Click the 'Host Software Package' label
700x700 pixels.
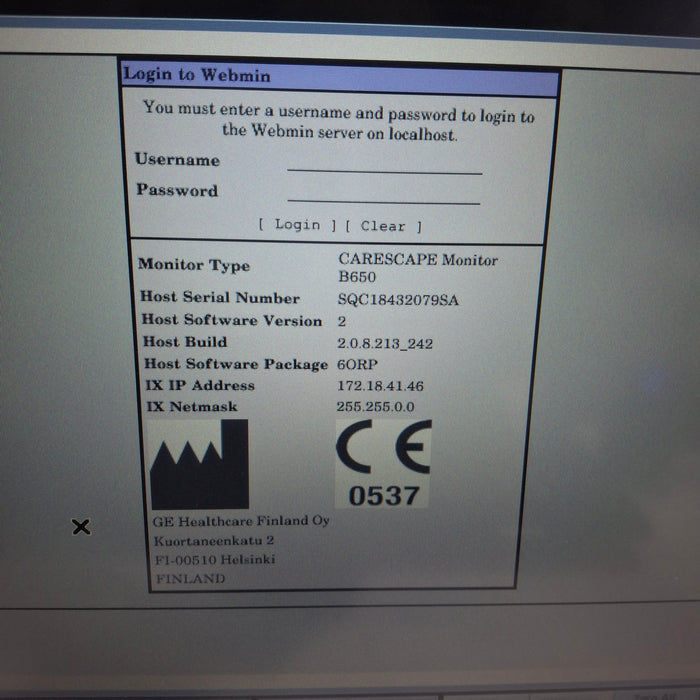point(236,364)
